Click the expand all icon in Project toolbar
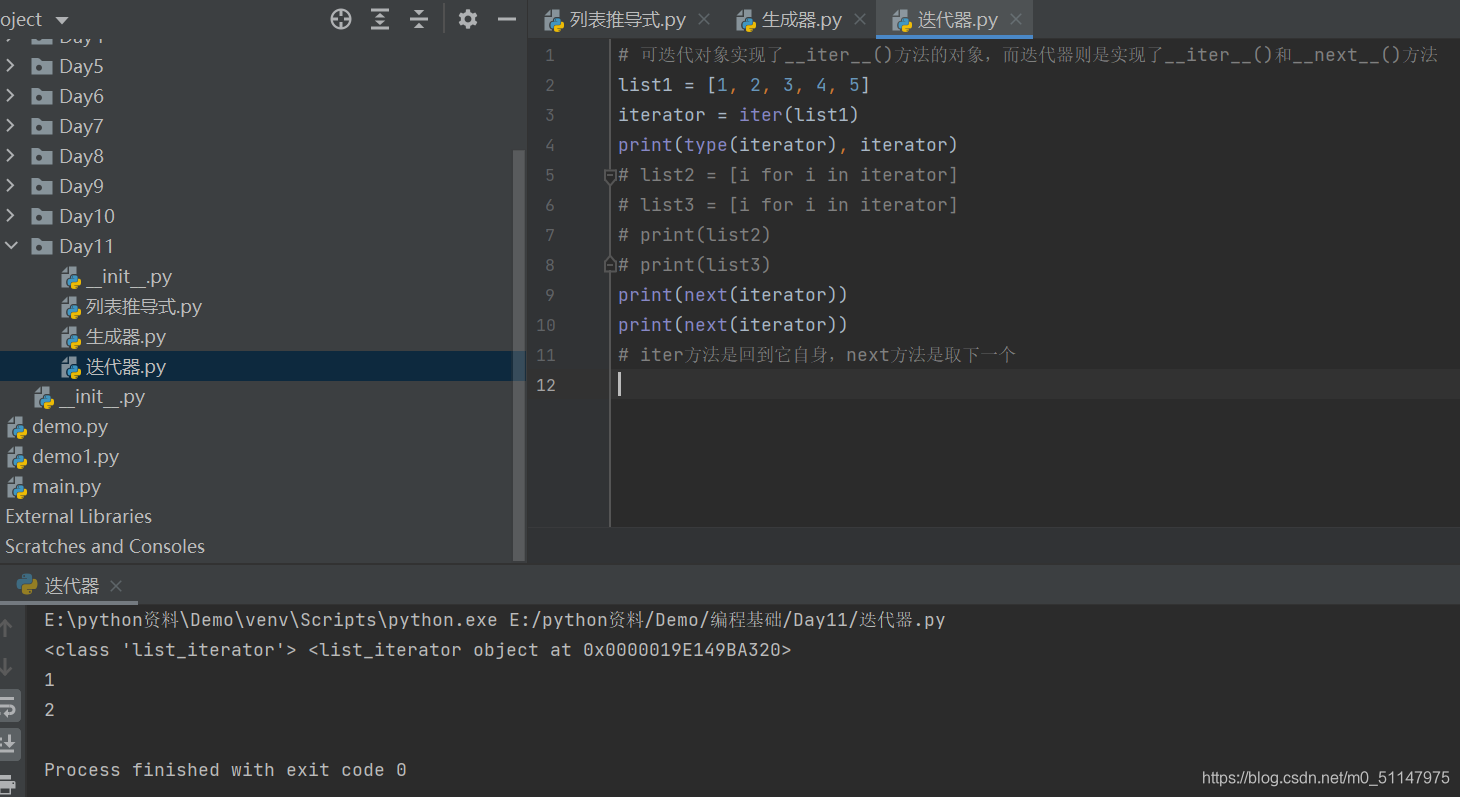Image resolution: width=1460 pixels, height=797 pixels. (380, 19)
